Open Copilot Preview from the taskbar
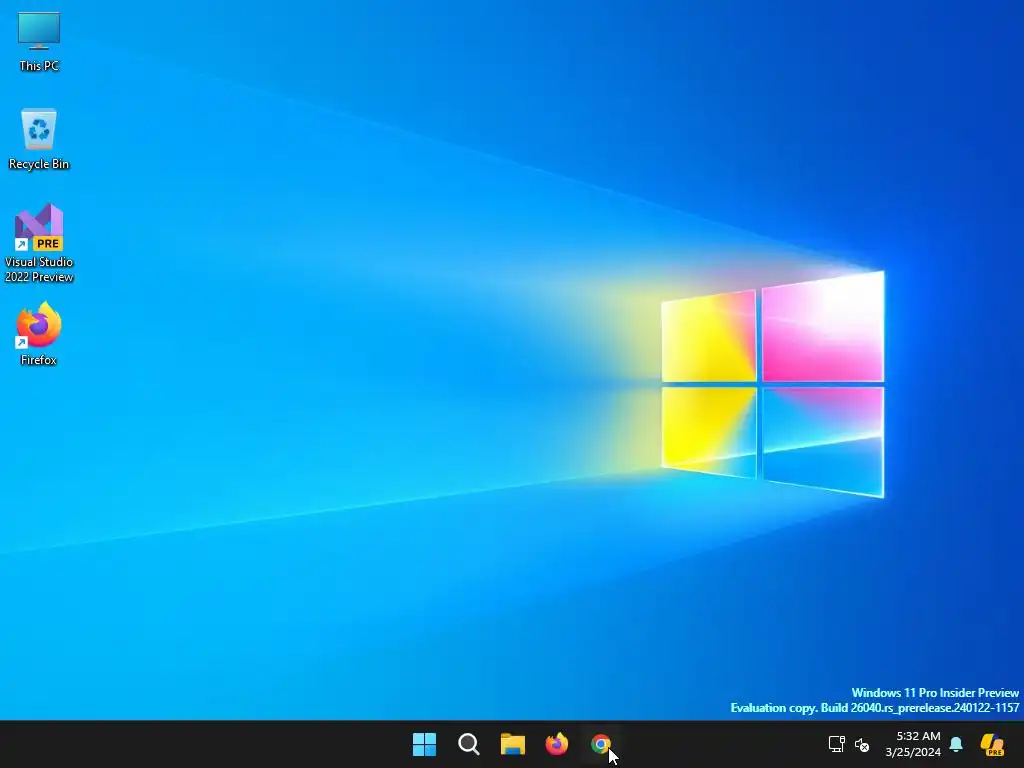Viewport: 1024px width, 768px height. coord(992,744)
